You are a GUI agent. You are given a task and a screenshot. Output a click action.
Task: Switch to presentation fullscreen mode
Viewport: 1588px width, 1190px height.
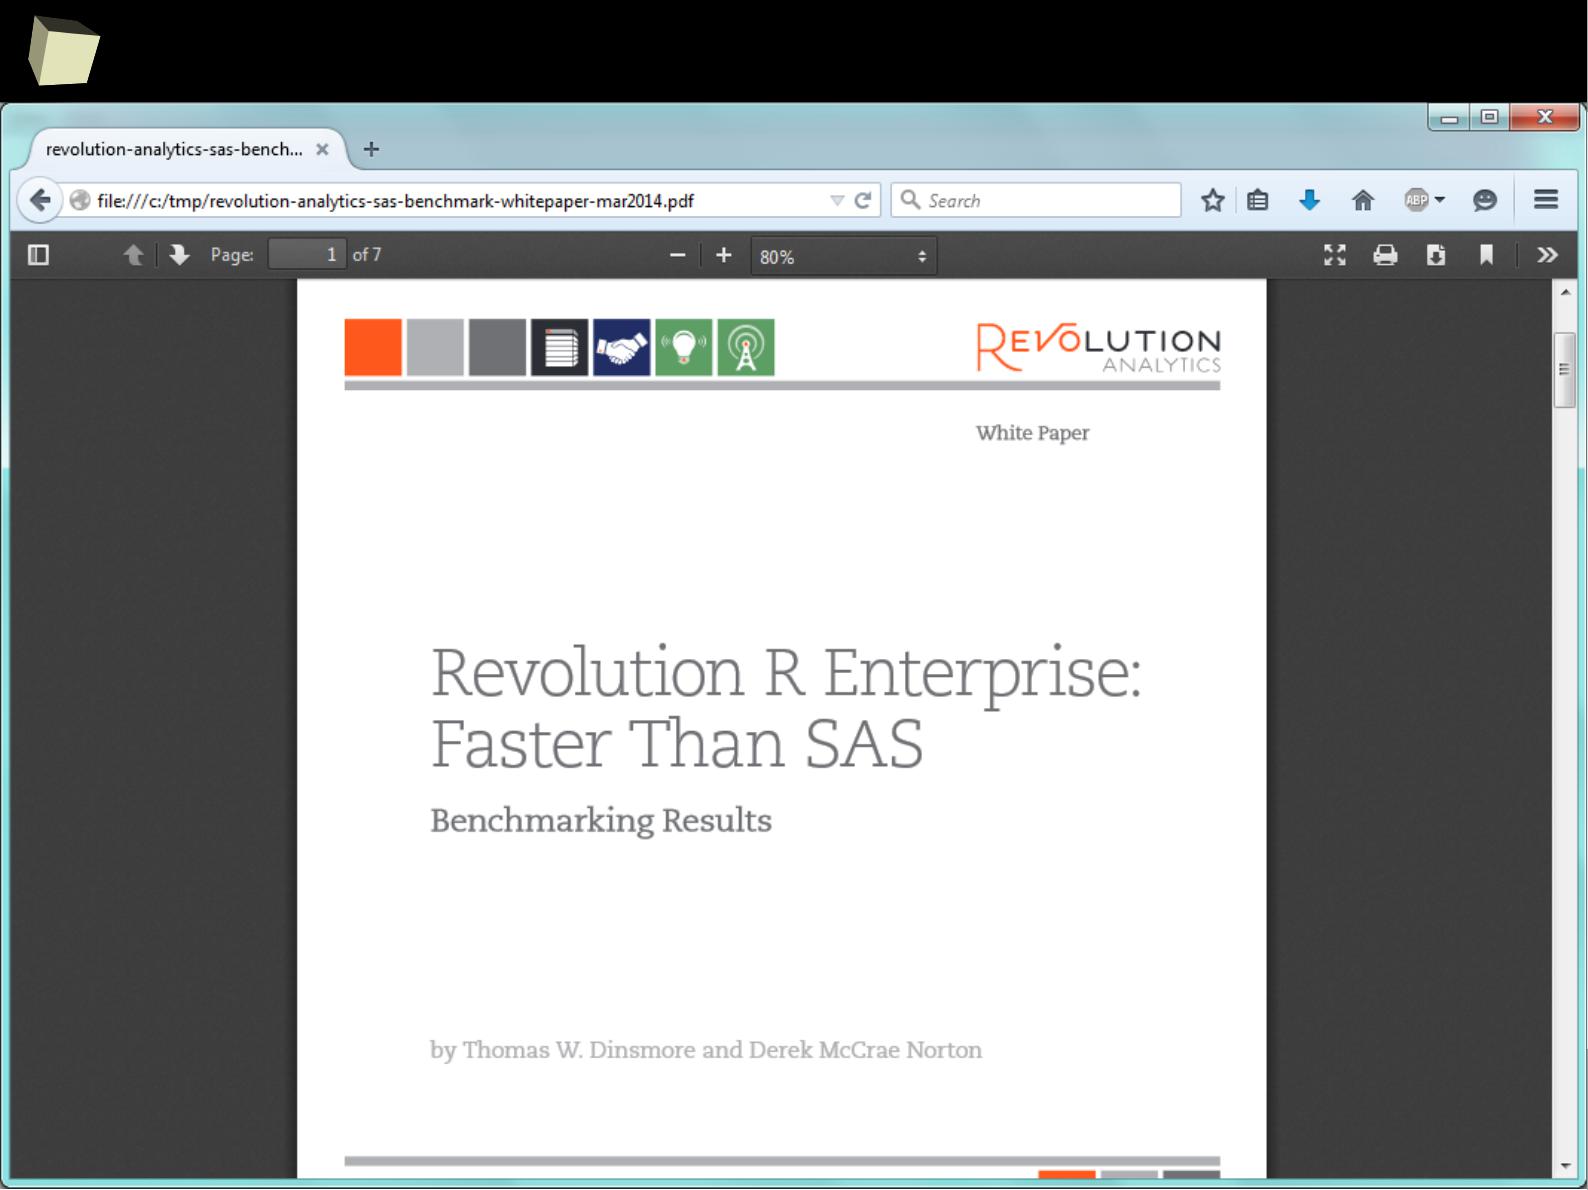1335,255
